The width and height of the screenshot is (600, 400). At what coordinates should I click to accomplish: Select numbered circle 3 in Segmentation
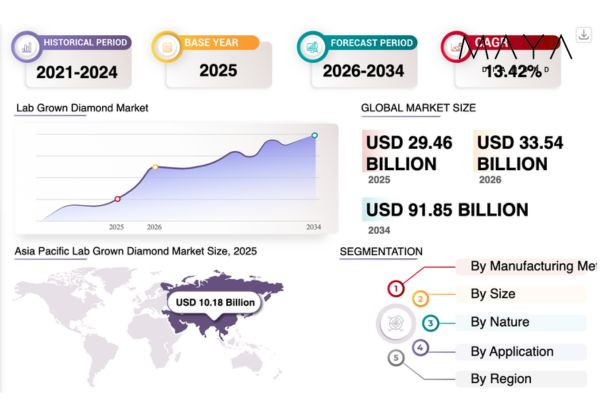tap(430, 323)
